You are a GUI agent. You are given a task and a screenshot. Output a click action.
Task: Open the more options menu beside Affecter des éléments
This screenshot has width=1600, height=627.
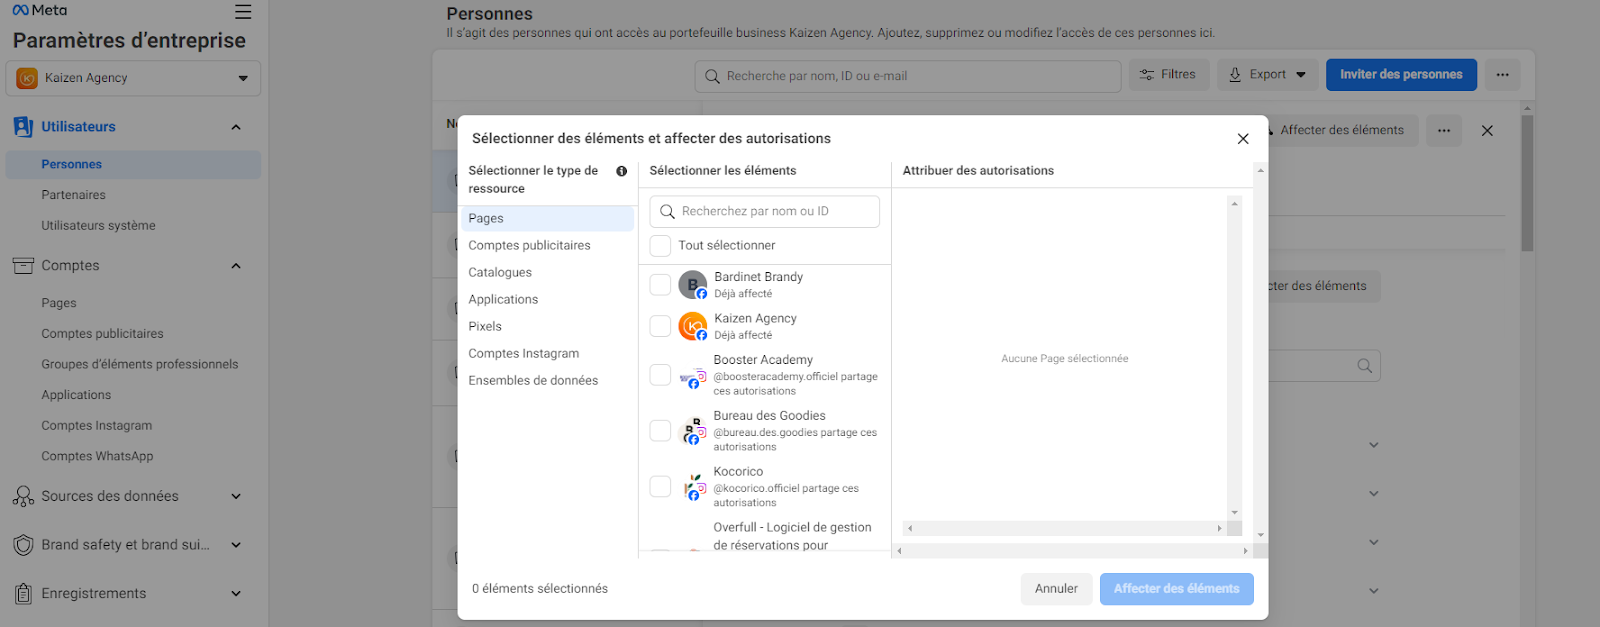1444,130
